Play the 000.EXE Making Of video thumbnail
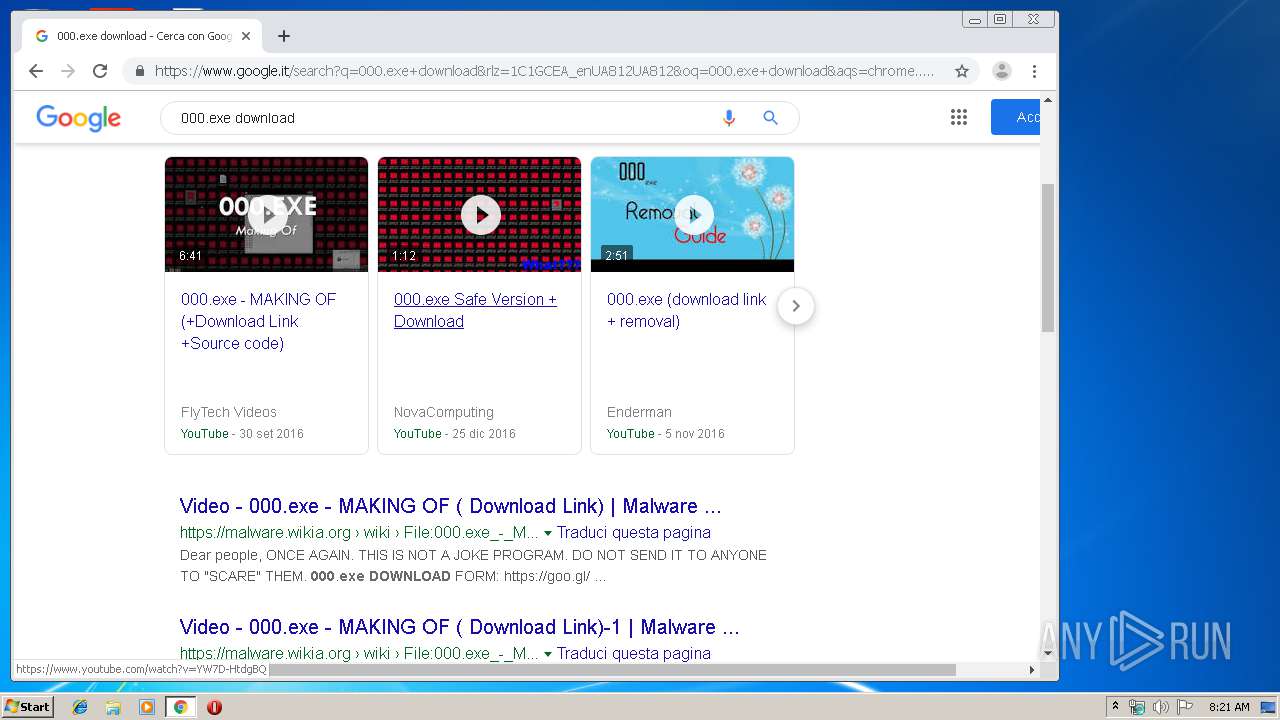The width and height of the screenshot is (1280, 720). point(267,214)
